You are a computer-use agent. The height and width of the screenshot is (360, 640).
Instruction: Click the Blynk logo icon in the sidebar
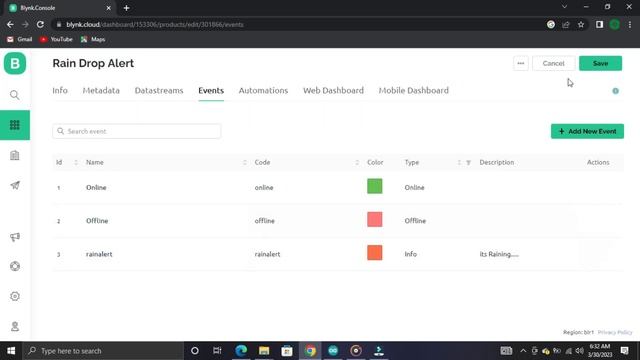pos(15,63)
